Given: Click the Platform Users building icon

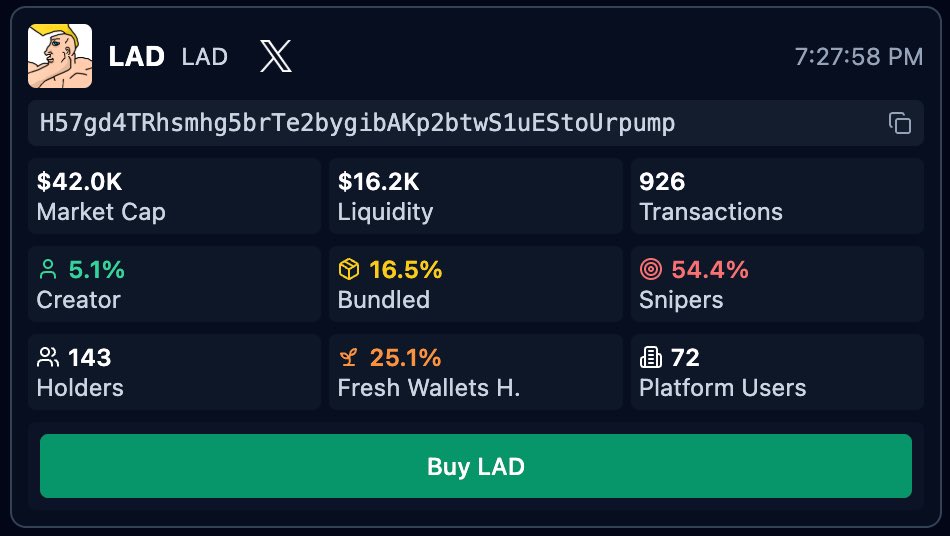Looking at the screenshot, I should coord(651,358).
